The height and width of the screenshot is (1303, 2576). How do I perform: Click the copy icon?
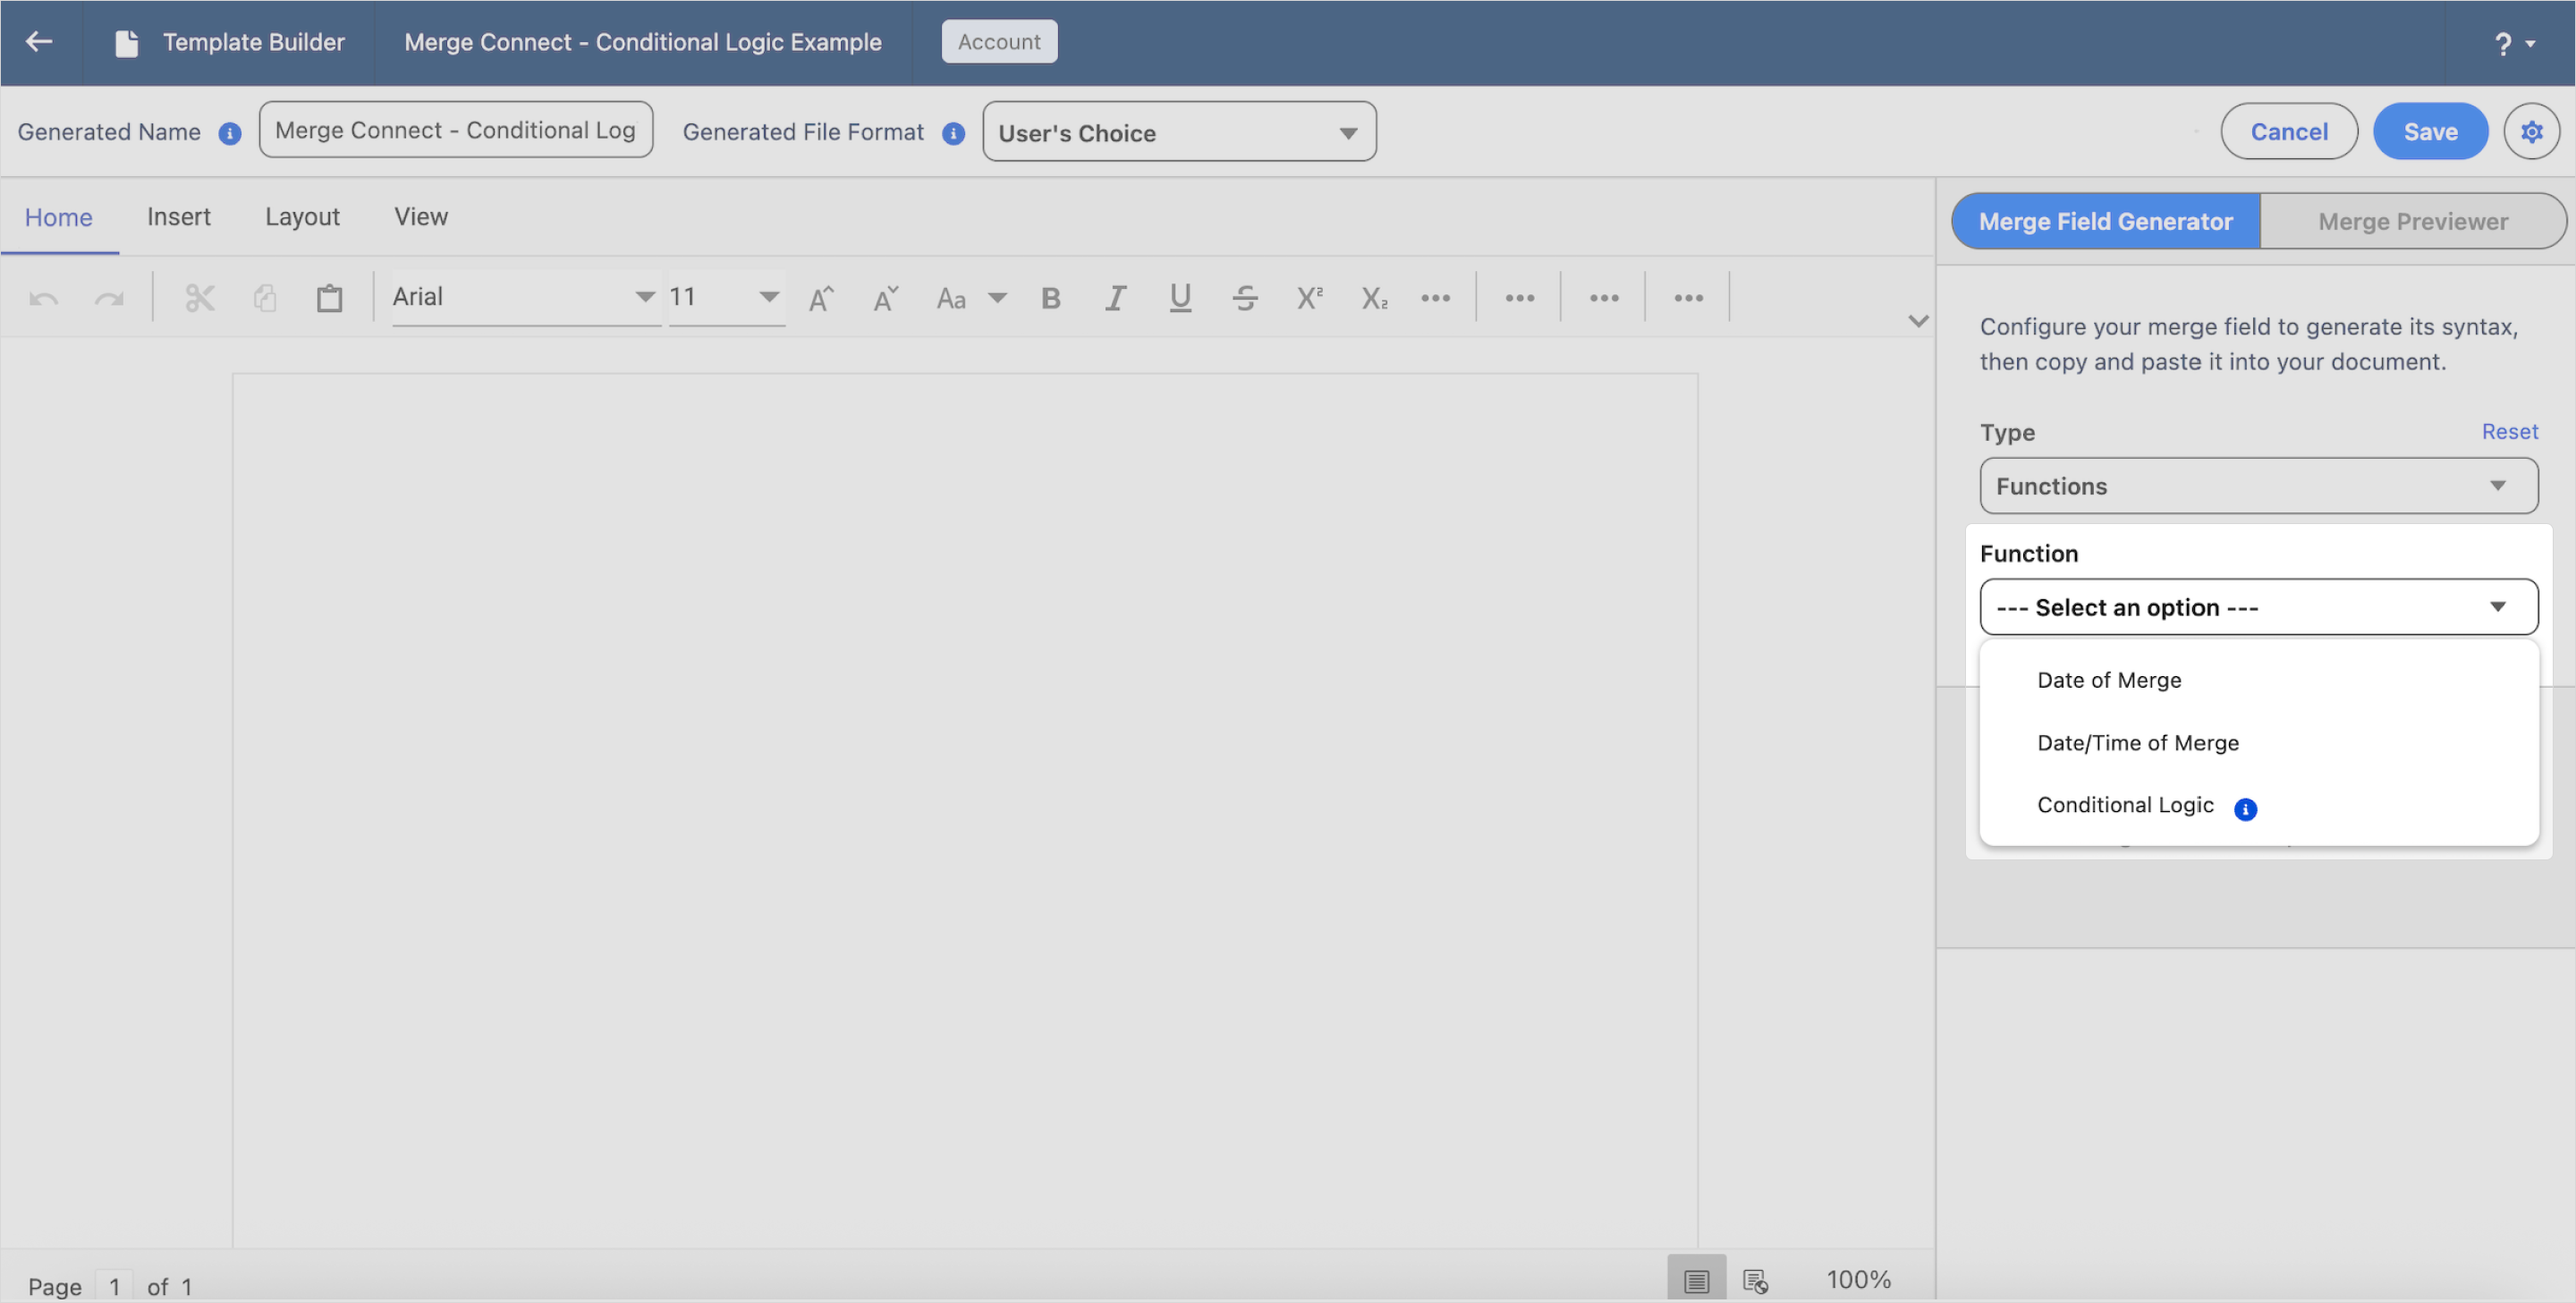tap(265, 298)
